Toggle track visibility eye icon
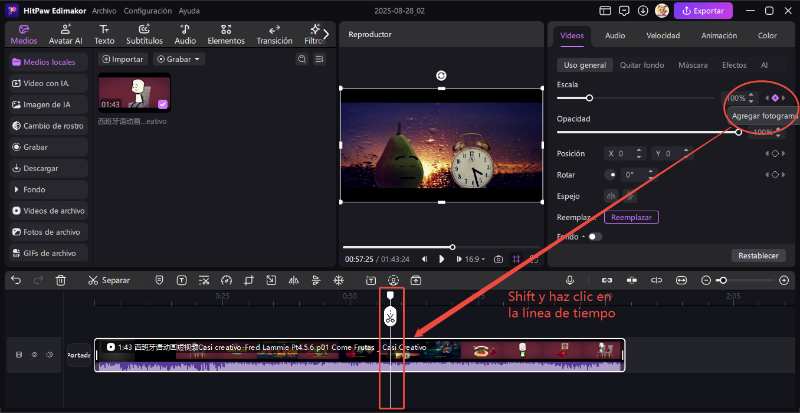Image resolution: width=800 pixels, height=413 pixels. click(33, 355)
